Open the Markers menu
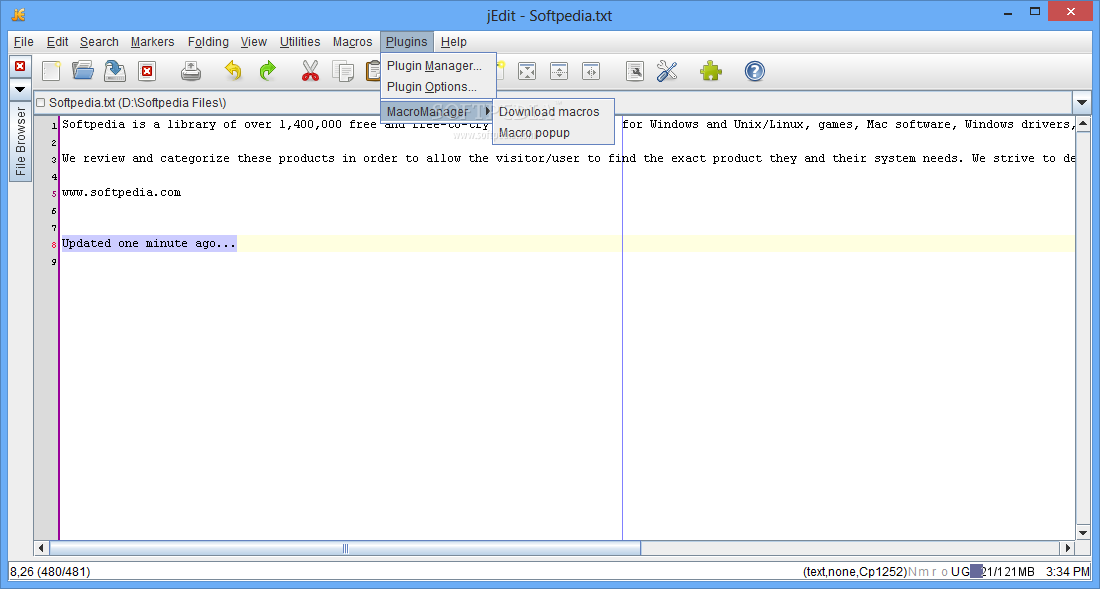Viewport: 1100px width, 589px height. (x=152, y=41)
